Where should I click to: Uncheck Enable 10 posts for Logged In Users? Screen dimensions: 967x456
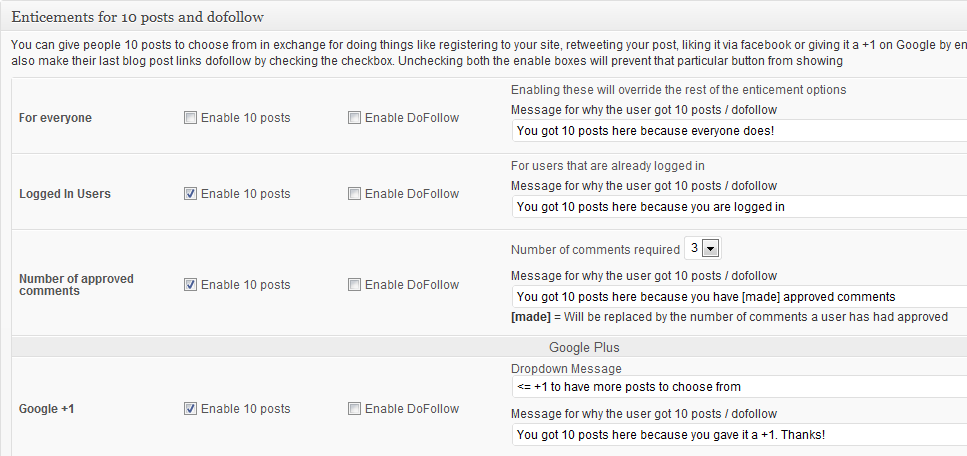tap(191, 194)
